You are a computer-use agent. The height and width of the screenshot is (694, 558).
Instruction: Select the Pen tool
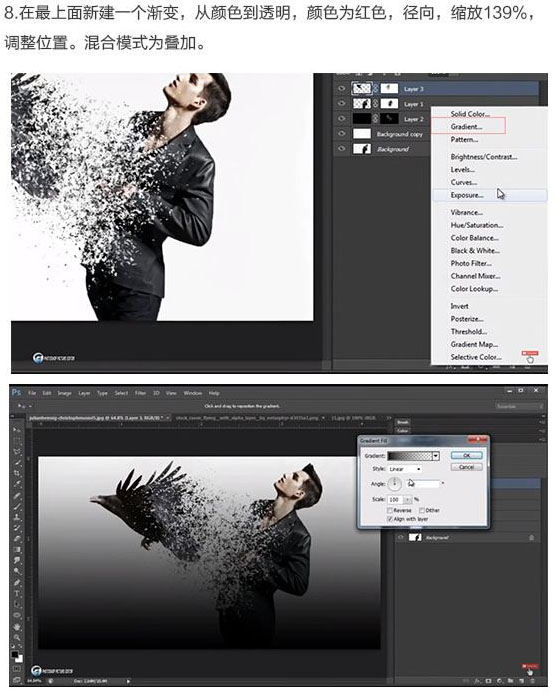(16, 582)
